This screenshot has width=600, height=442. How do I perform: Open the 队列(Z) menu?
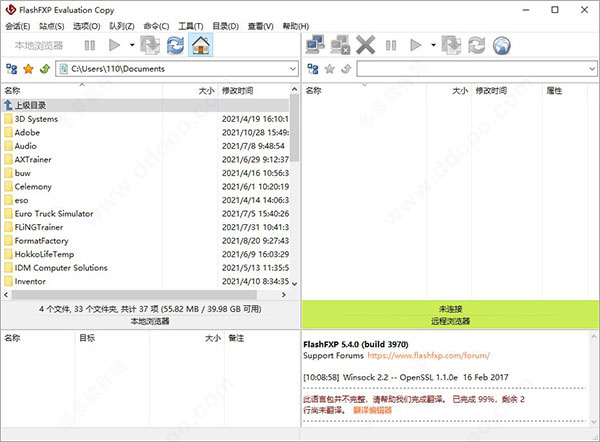[x=122, y=26]
